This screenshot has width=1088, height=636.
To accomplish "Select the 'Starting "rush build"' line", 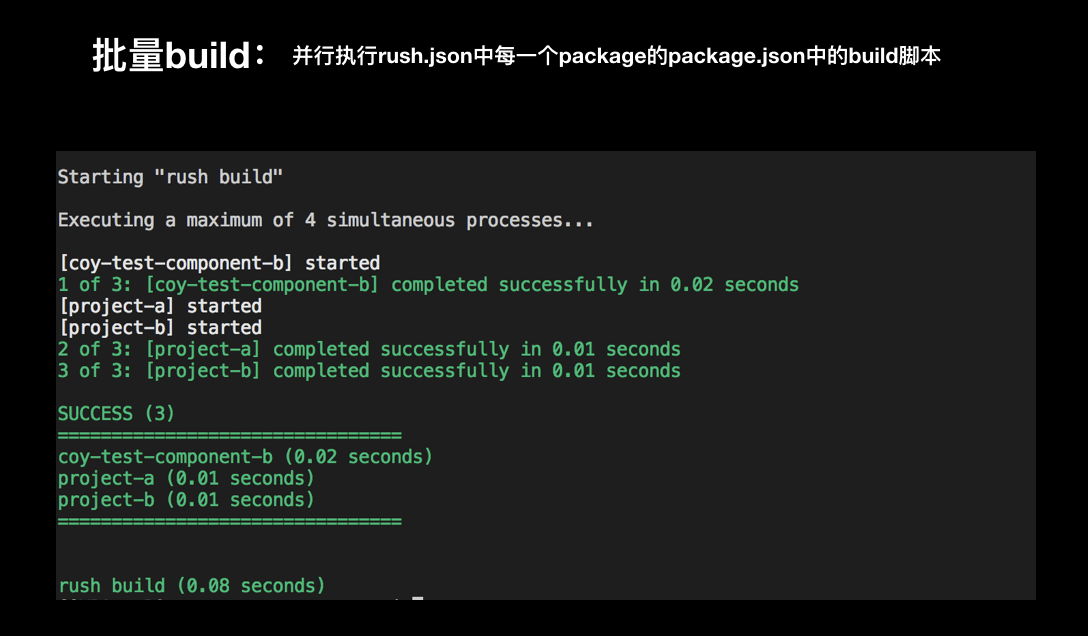I will pos(170,177).
